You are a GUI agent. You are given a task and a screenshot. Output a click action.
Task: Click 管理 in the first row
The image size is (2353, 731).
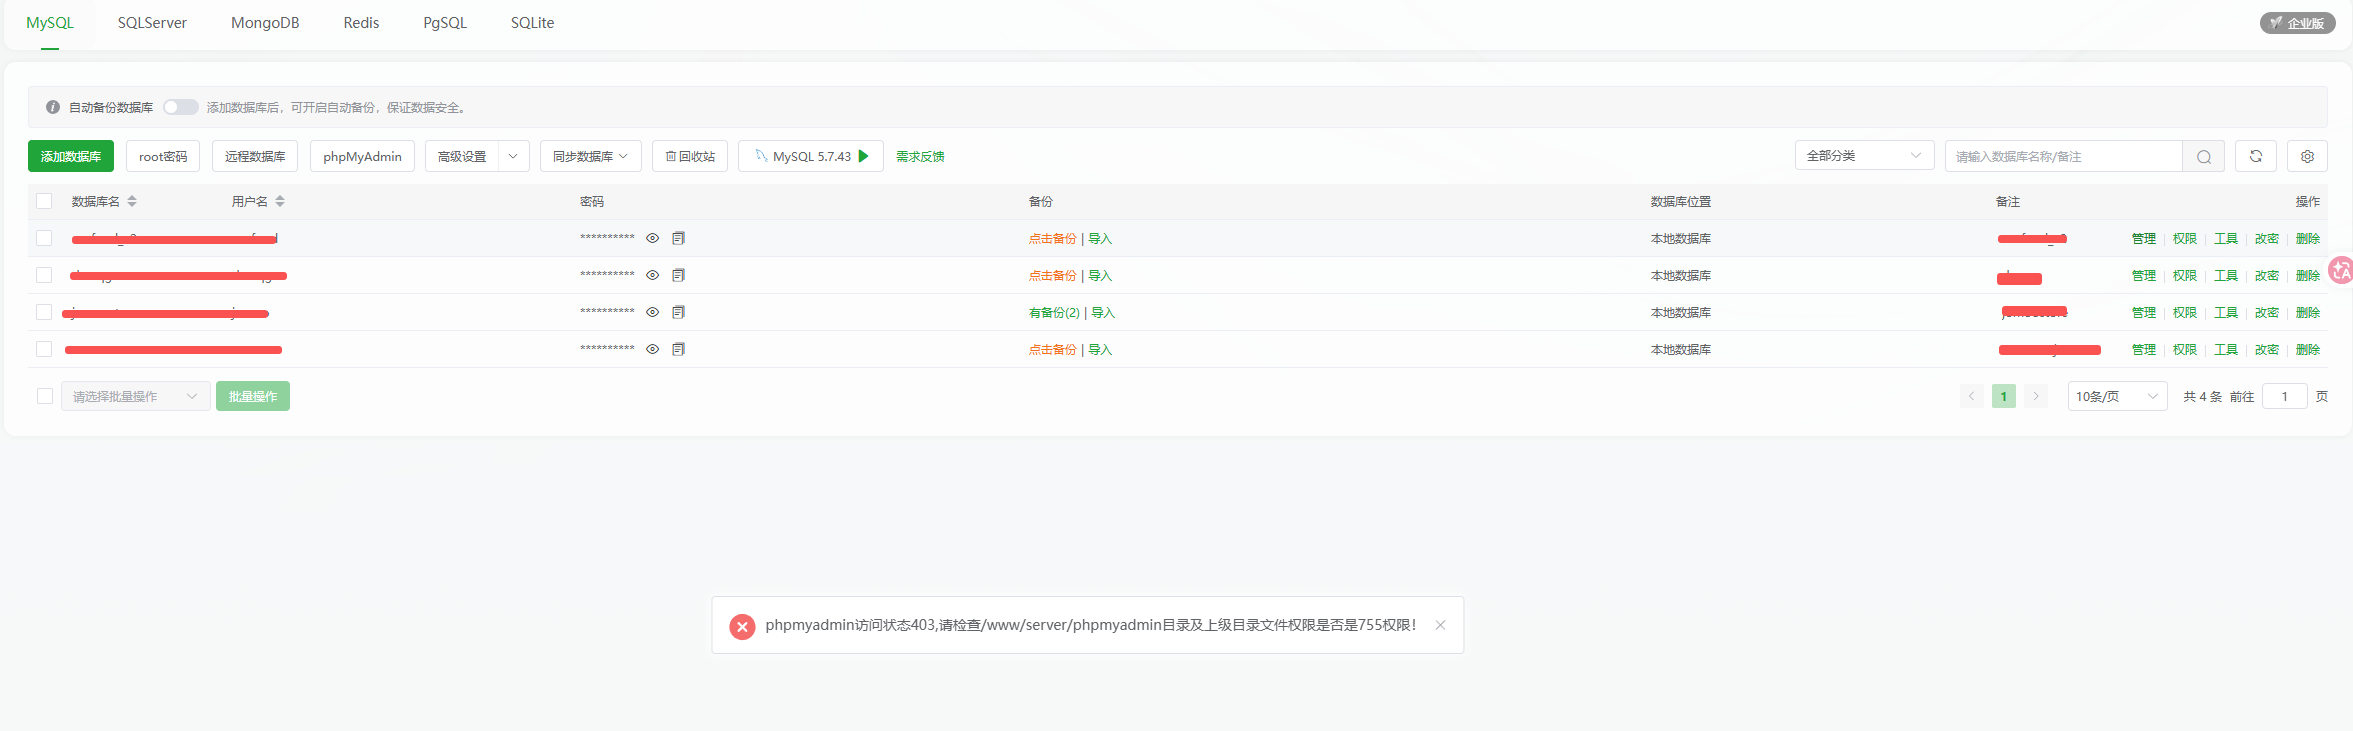(x=2144, y=239)
